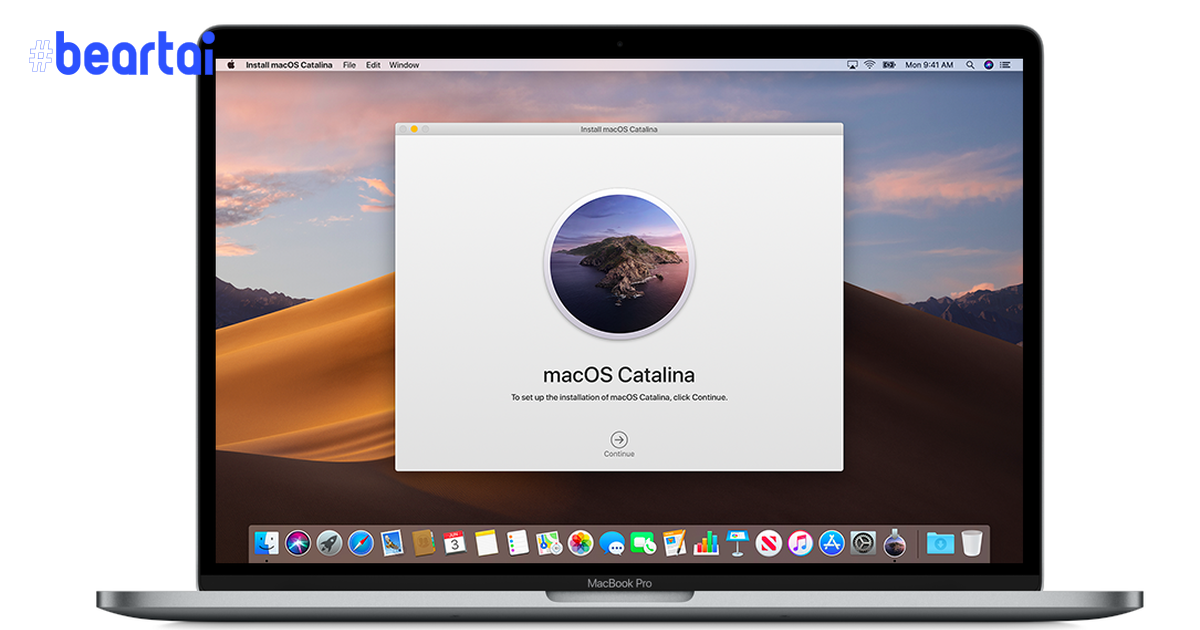The width and height of the screenshot is (1200, 630).
Task: Open Downloads folder in the Dock
Action: [940, 543]
